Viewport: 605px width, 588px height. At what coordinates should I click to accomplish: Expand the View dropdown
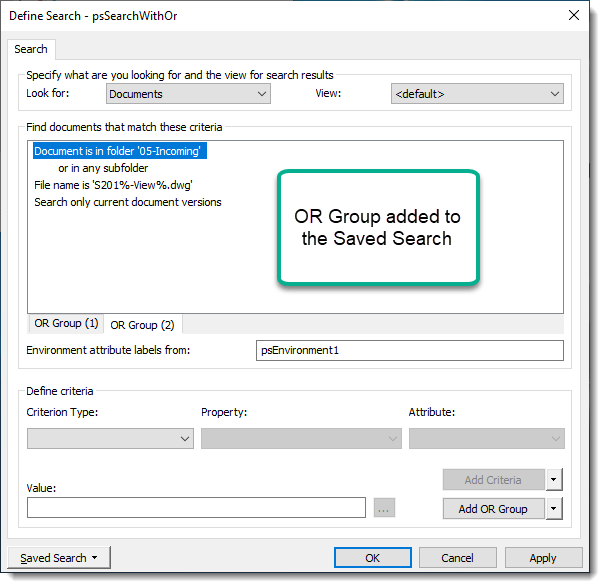coord(477,94)
